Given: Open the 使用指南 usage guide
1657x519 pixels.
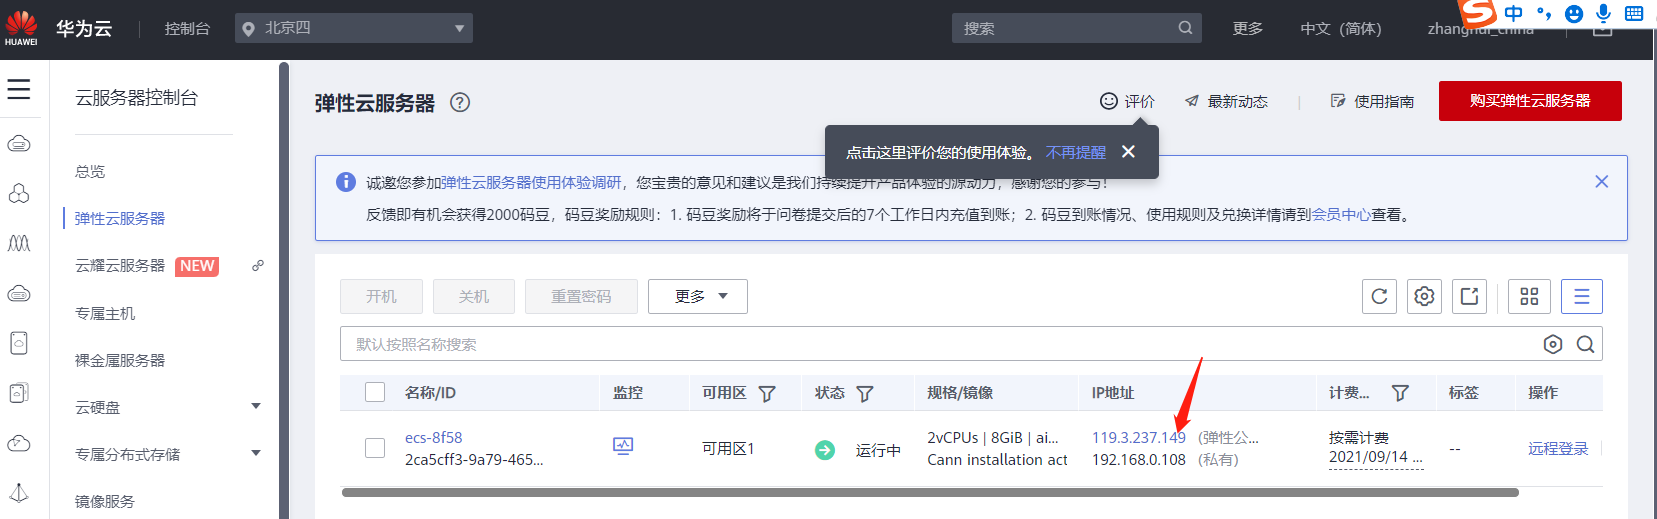Looking at the screenshot, I should [1372, 102].
